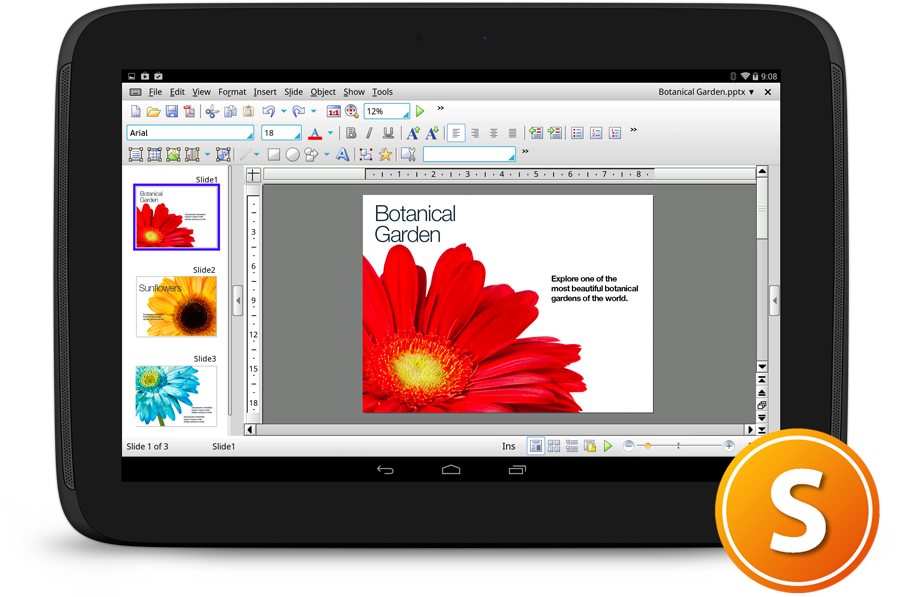
Task: Toggle Bold formatting
Action: (351, 133)
